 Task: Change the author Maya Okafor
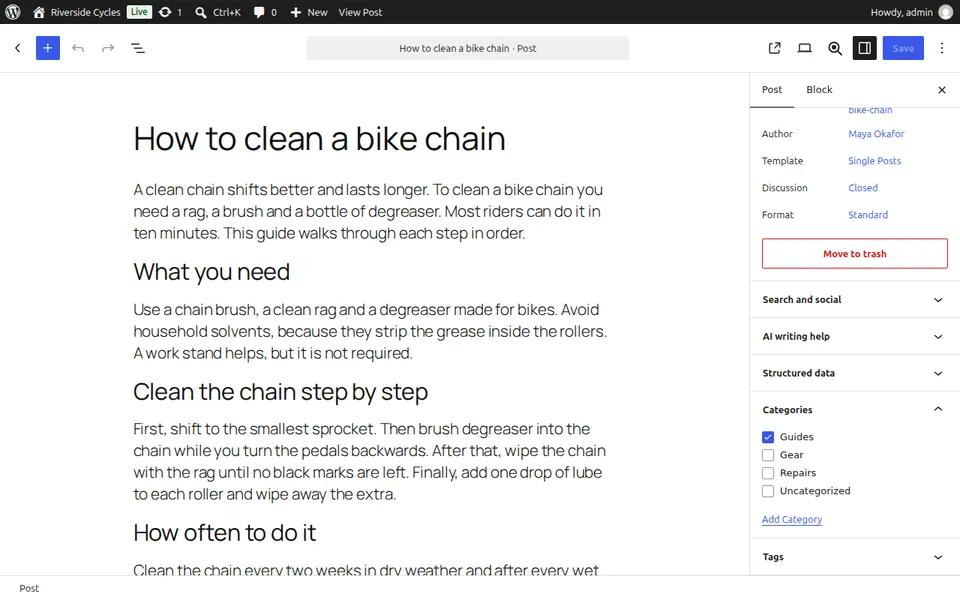coord(876,133)
